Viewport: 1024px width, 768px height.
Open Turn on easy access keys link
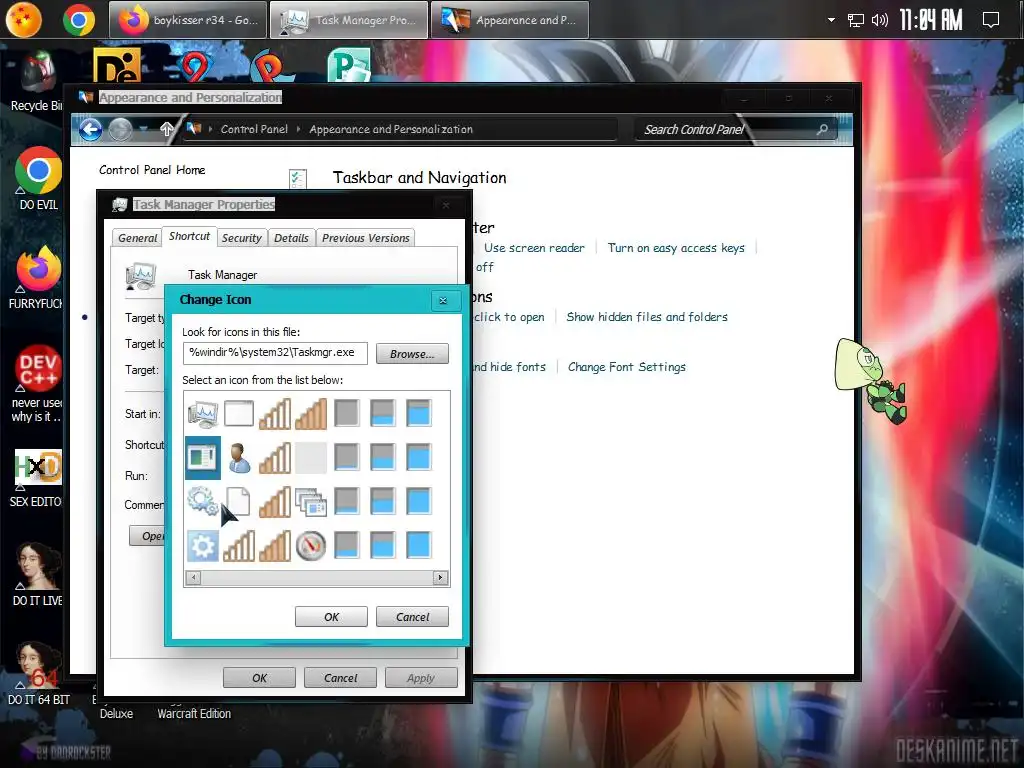(x=676, y=248)
